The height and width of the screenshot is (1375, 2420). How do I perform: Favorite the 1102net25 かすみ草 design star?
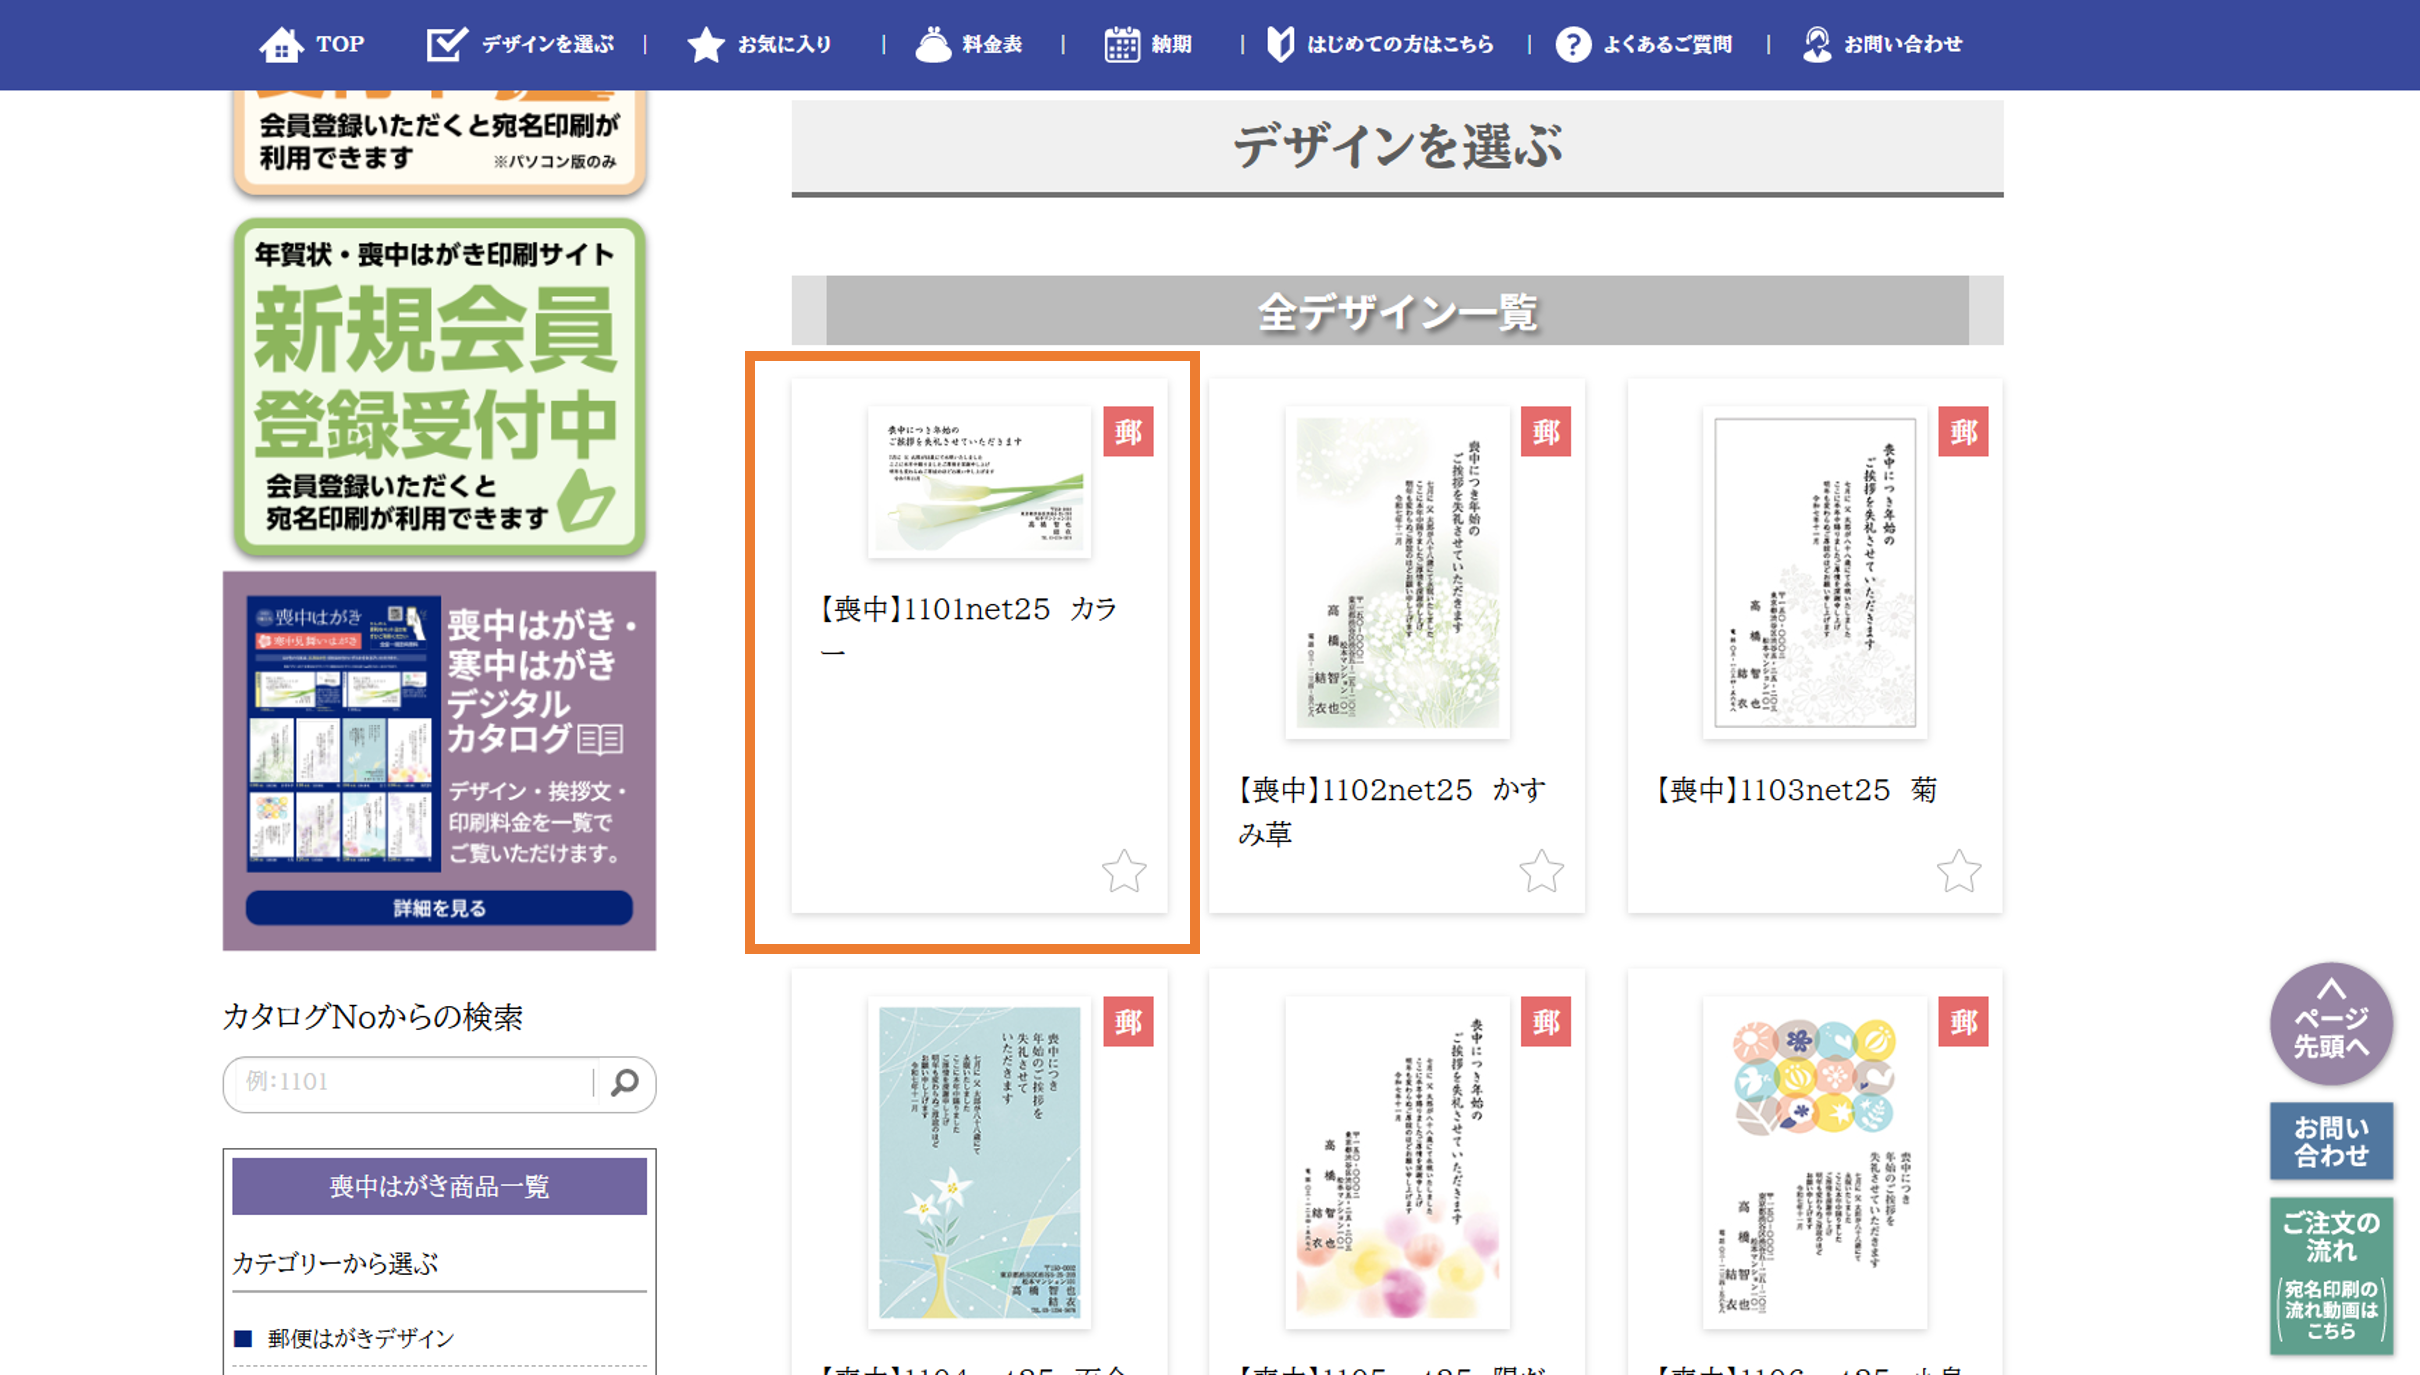click(x=1541, y=871)
